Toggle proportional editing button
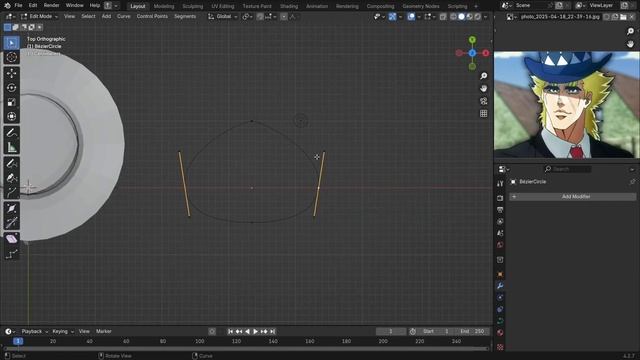 click(284, 17)
